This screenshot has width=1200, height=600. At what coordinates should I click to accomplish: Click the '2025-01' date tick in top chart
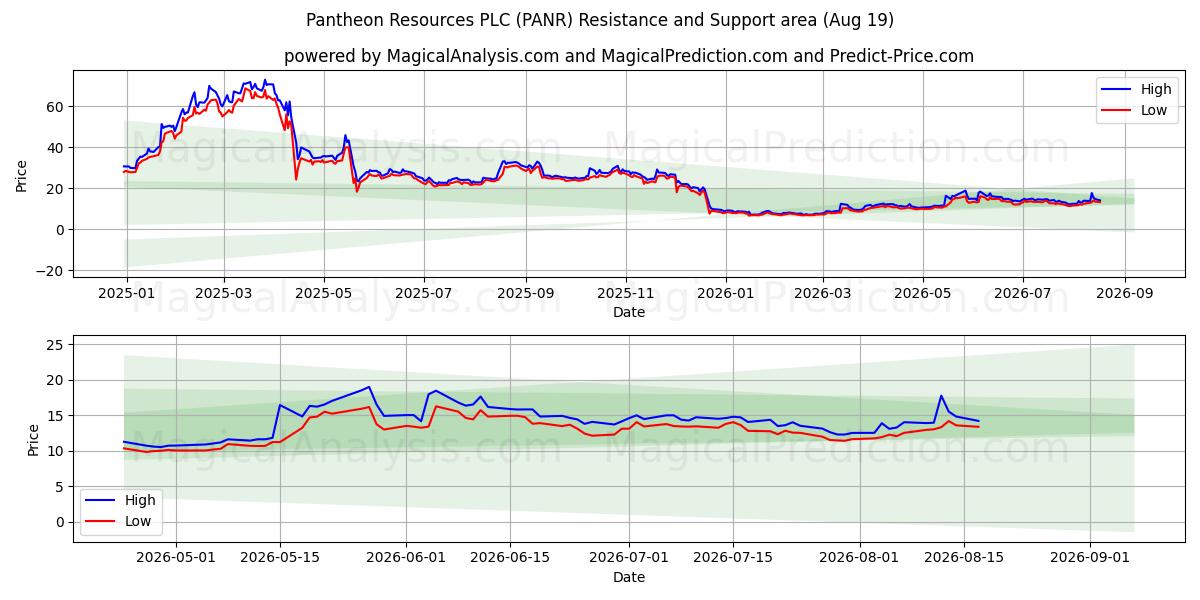point(126,295)
